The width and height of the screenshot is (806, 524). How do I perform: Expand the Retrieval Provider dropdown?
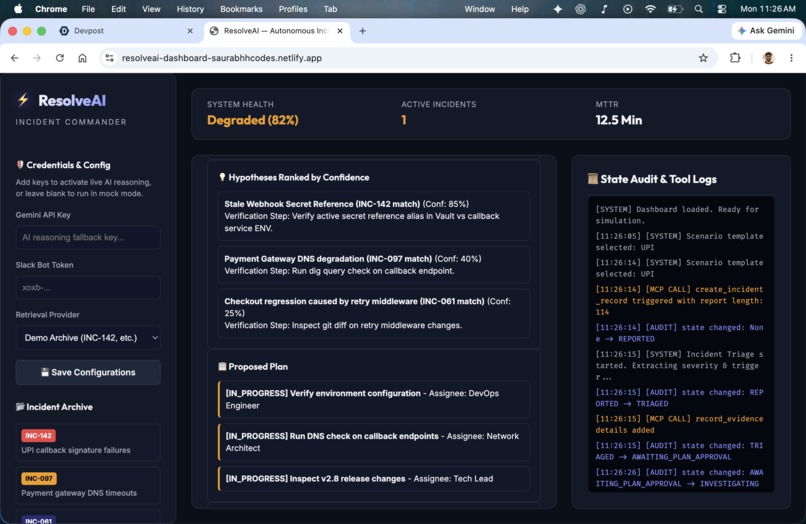tap(88, 338)
